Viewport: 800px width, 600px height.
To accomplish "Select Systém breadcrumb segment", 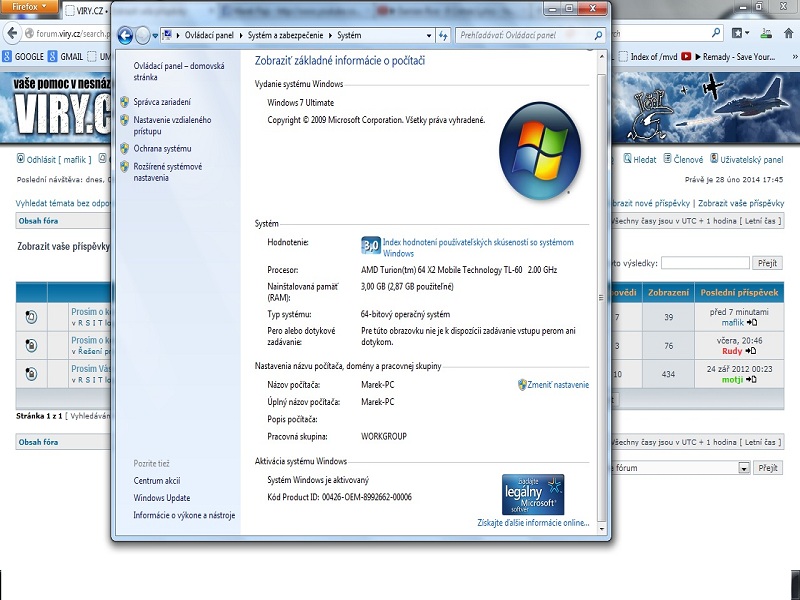I will click(x=349, y=35).
